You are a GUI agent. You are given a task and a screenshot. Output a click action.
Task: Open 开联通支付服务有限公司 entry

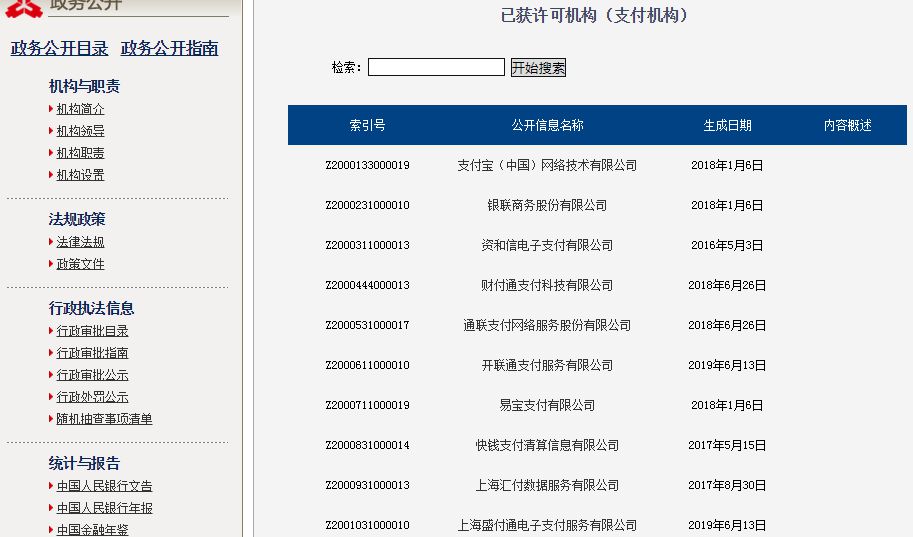click(x=547, y=365)
